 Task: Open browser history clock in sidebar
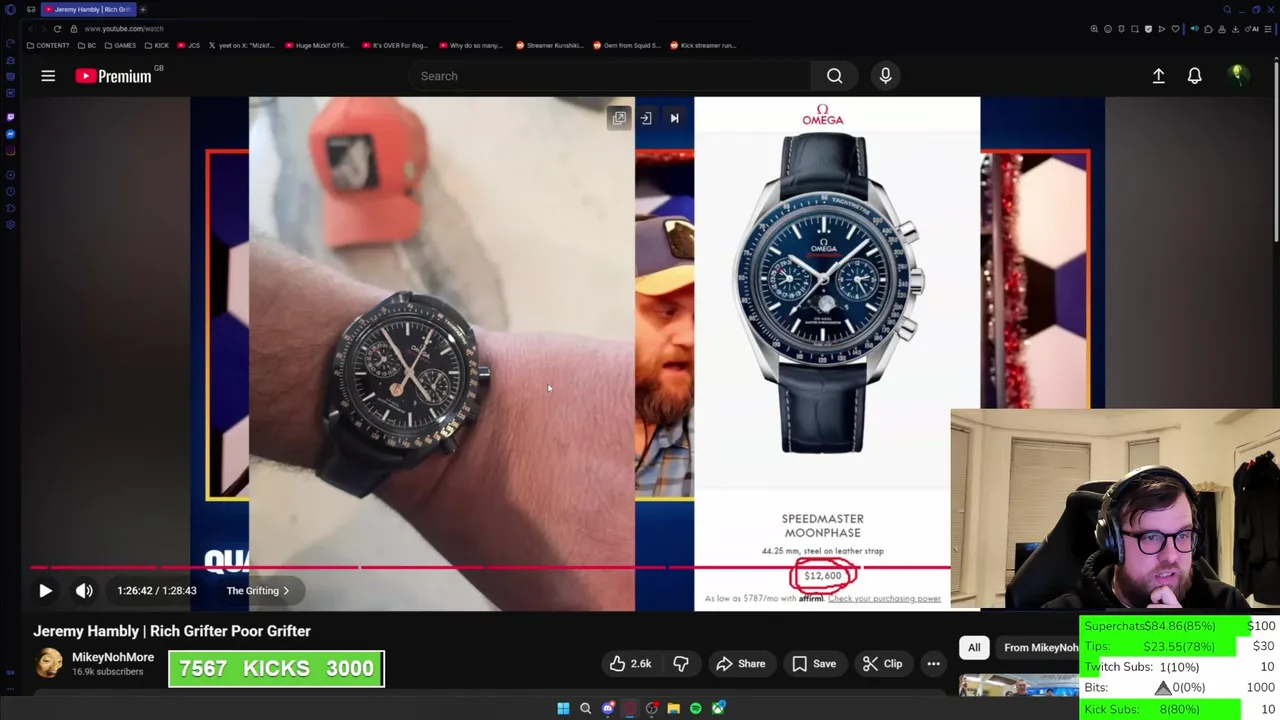coord(10,191)
